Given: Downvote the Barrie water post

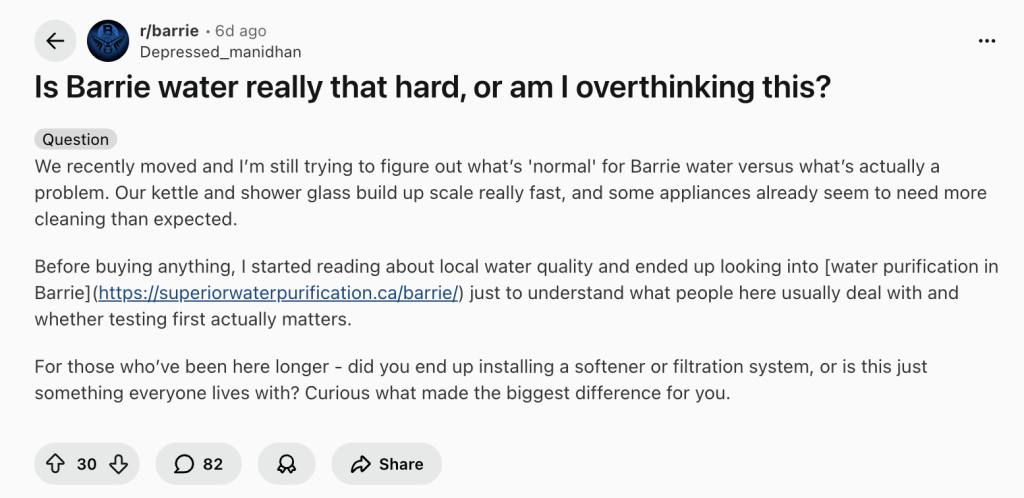Looking at the screenshot, I should click(118, 464).
